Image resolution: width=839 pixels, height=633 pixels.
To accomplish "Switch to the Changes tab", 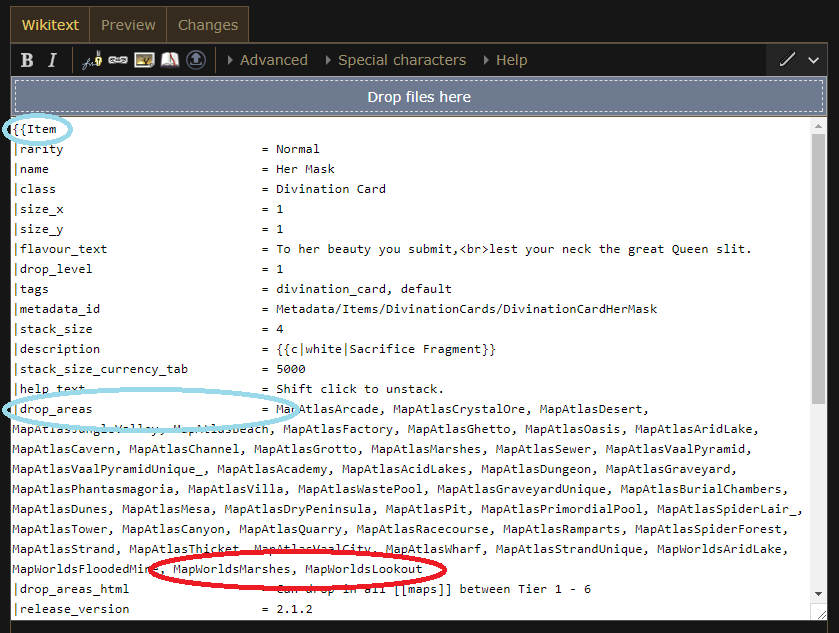I will [x=208, y=25].
